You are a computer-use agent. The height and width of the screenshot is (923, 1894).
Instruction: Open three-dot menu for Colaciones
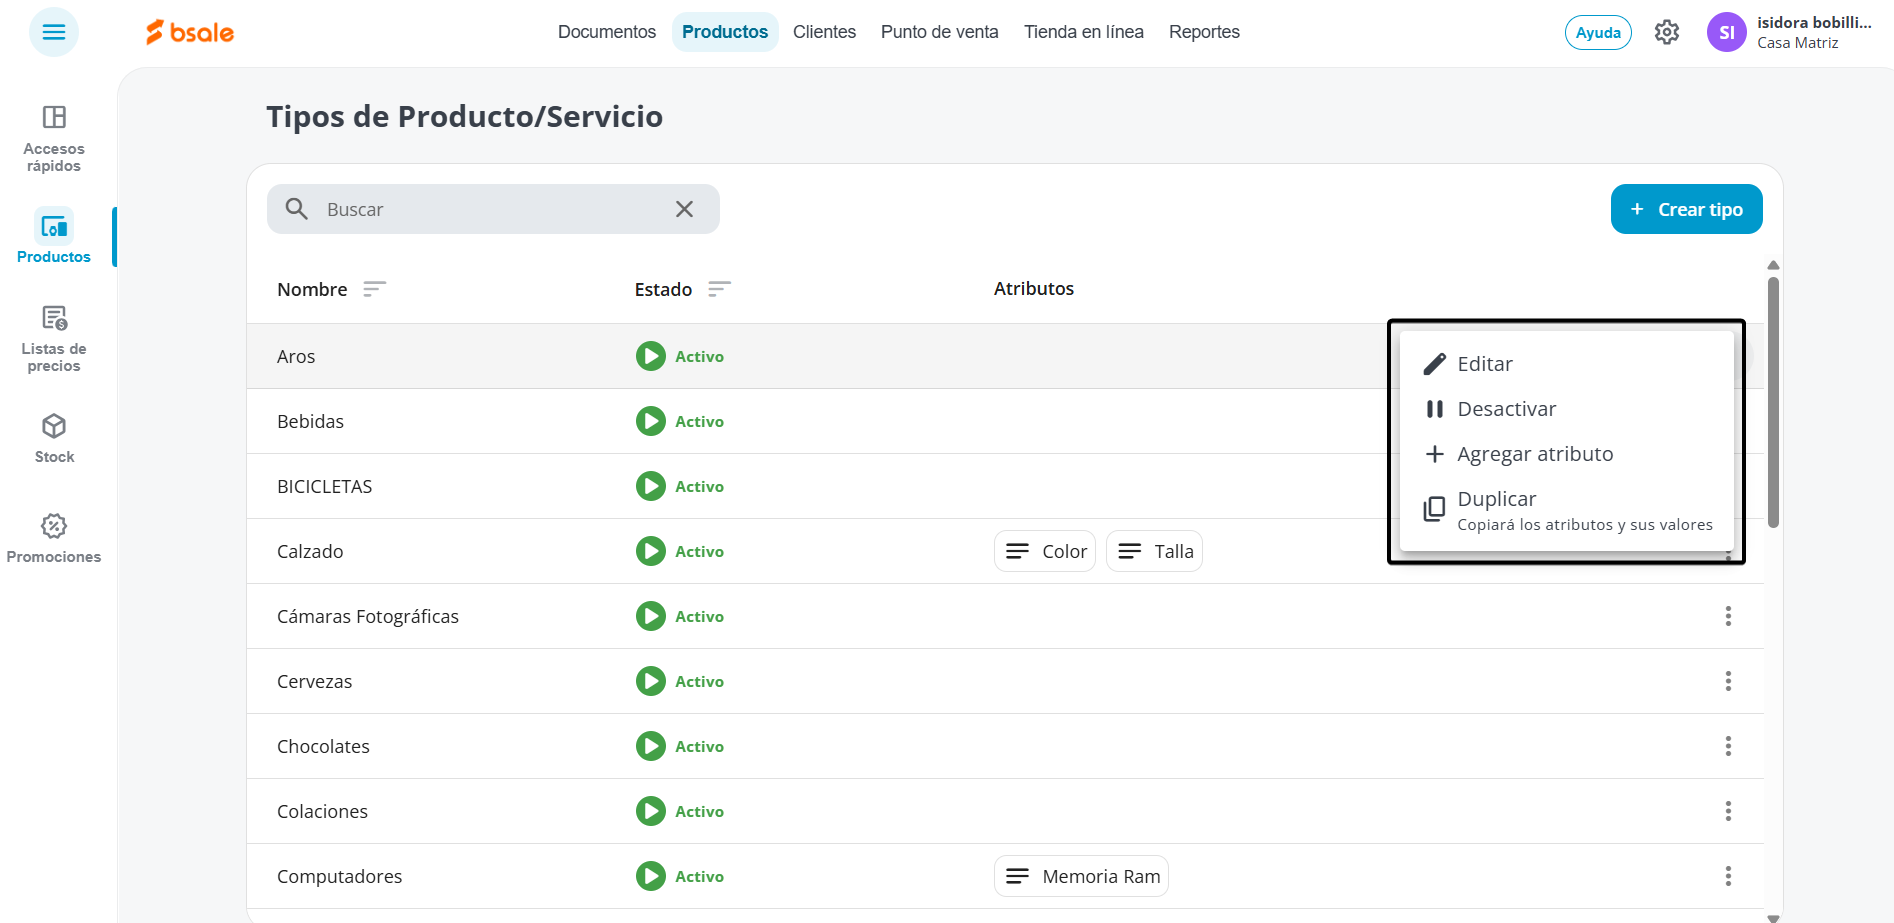pyautogui.click(x=1728, y=811)
